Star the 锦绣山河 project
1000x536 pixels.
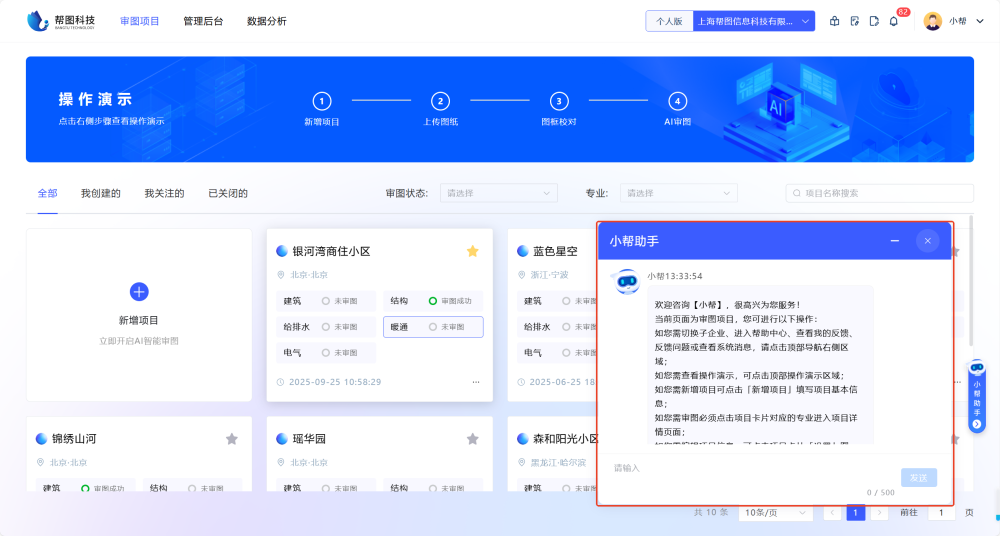[232, 439]
